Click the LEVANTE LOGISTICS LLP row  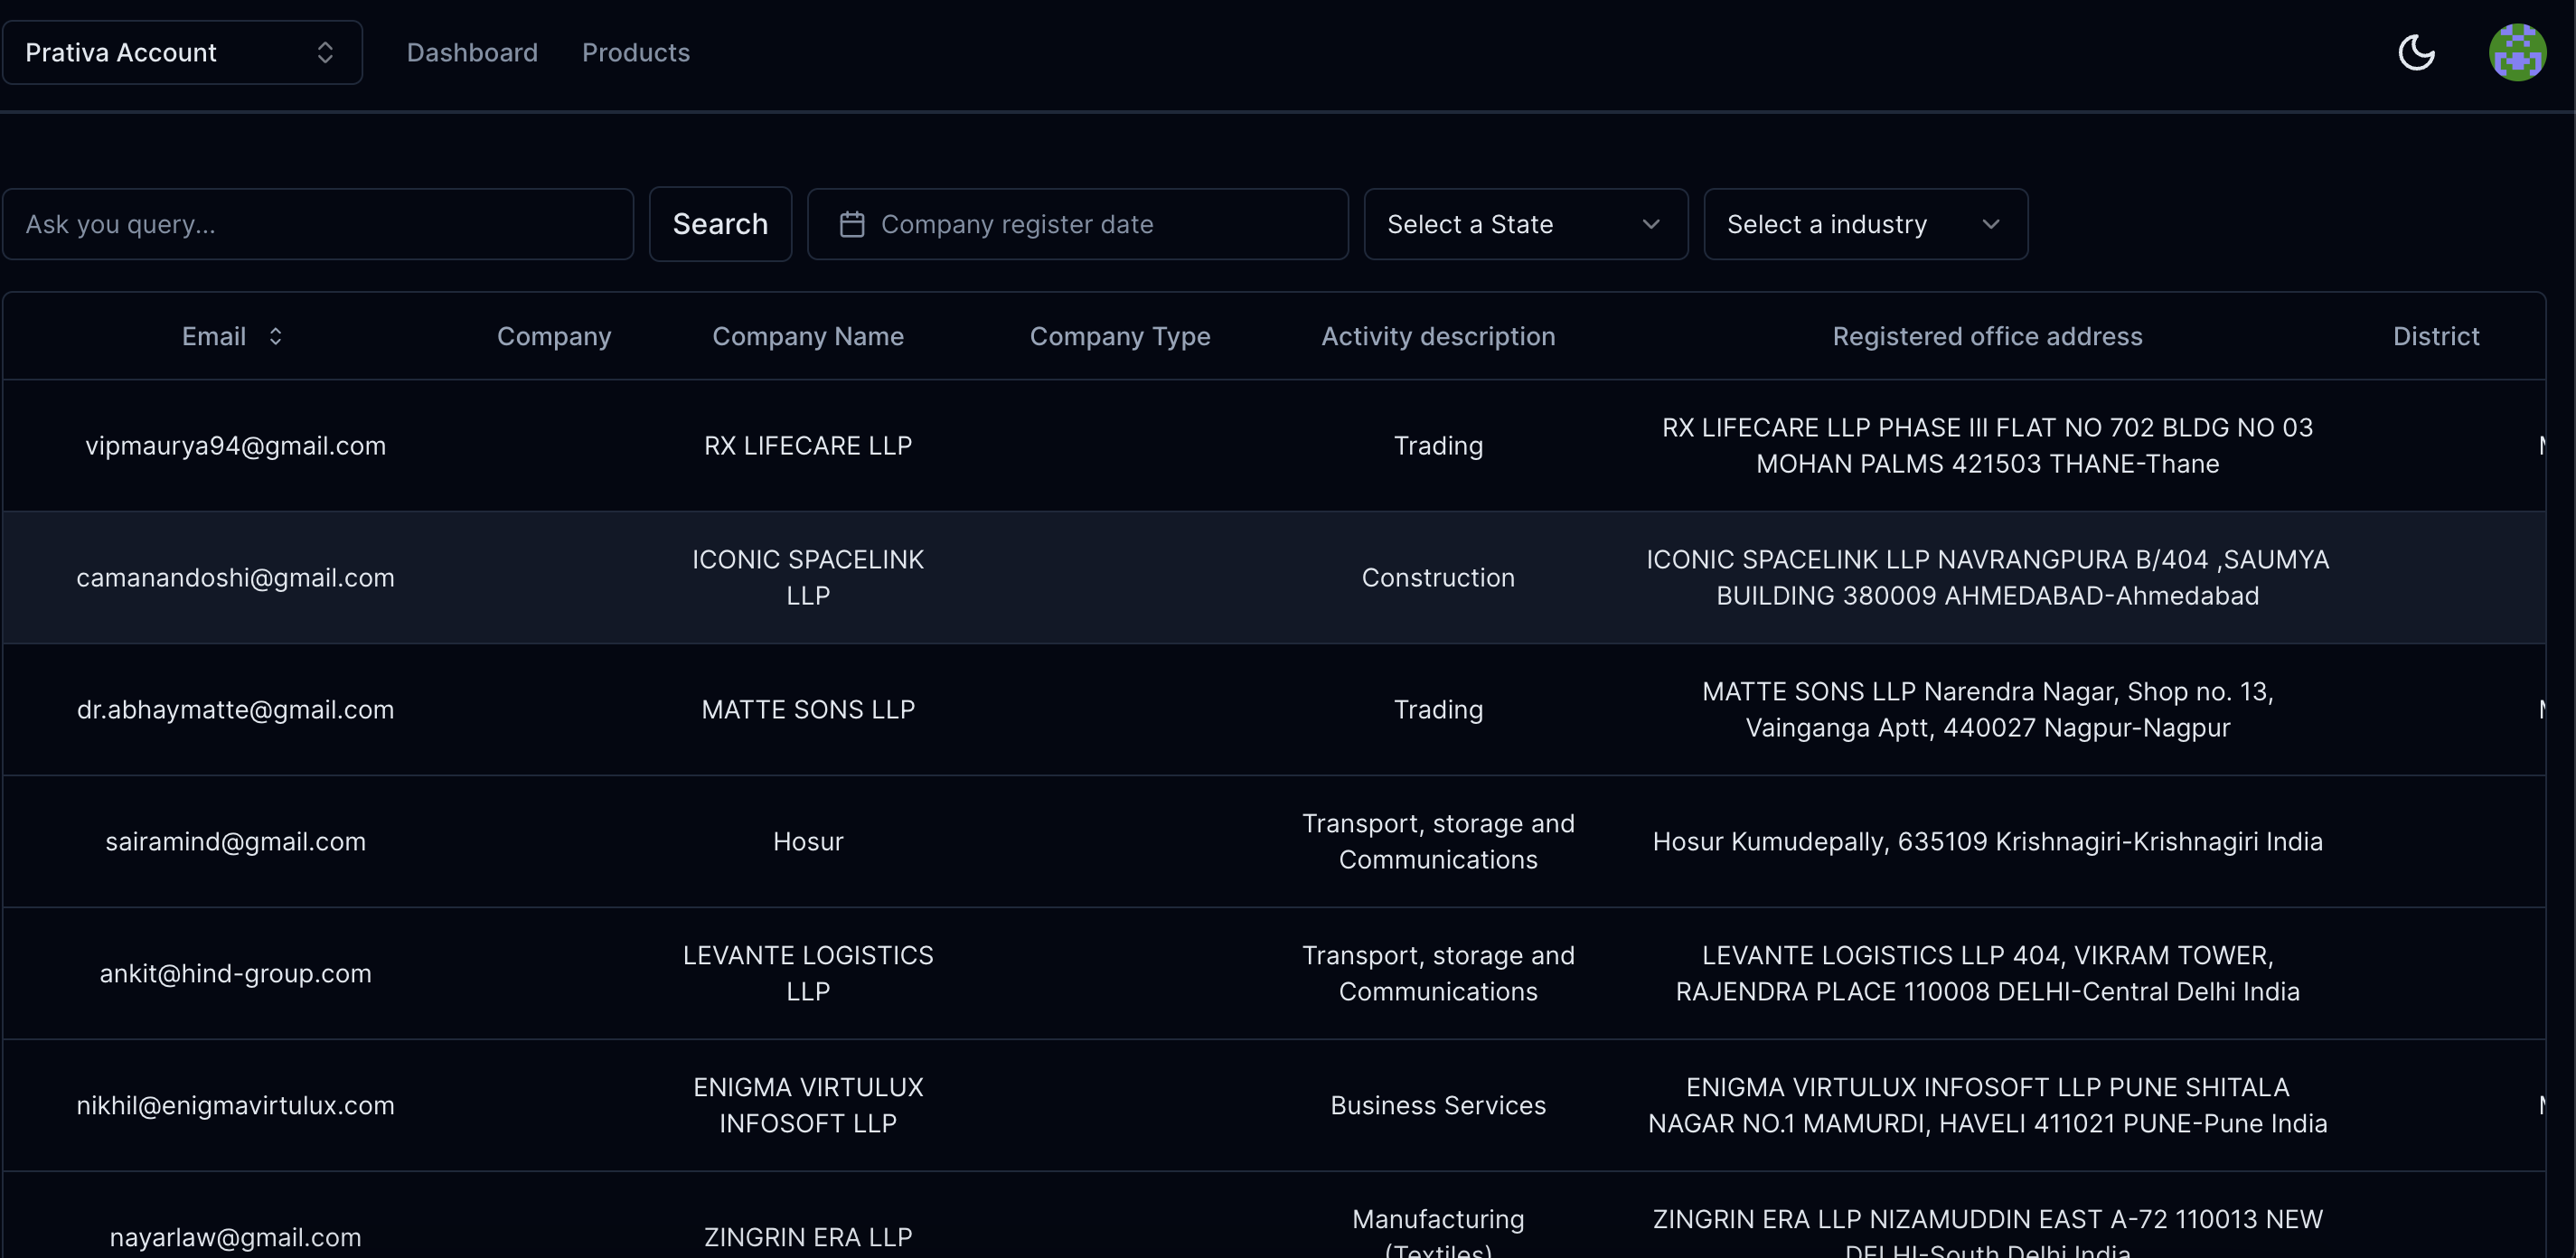[x=808, y=973]
